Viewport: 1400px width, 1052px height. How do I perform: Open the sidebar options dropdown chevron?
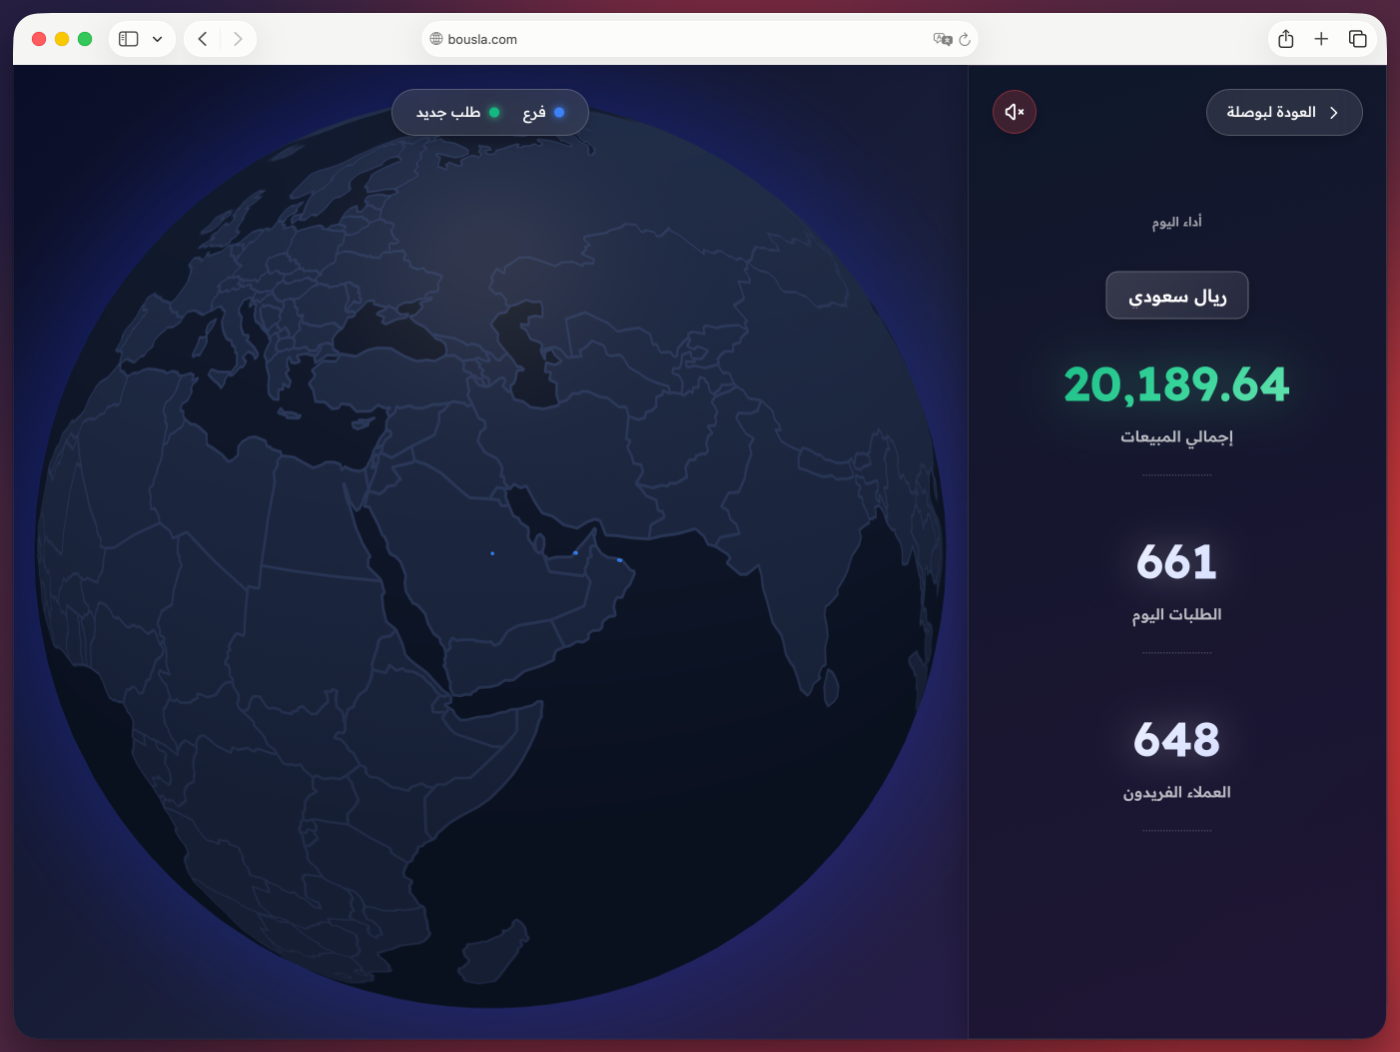click(x=157, y=39)
